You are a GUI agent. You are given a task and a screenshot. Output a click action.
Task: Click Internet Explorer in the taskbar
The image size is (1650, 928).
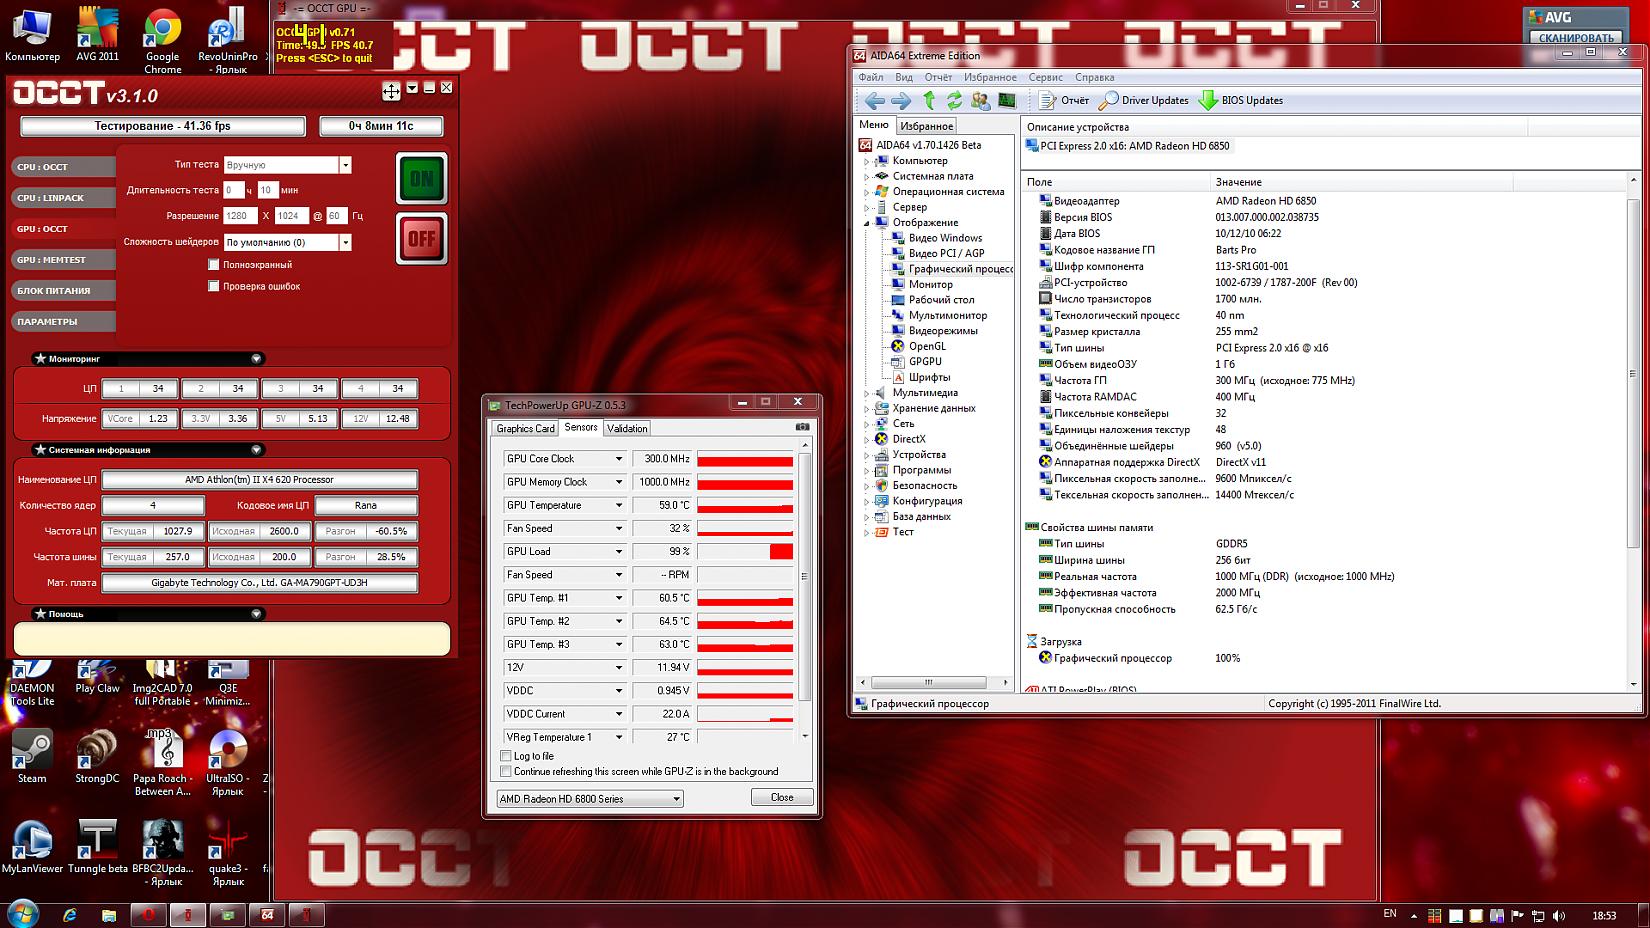pyautogui.click(x=70, y=914)
